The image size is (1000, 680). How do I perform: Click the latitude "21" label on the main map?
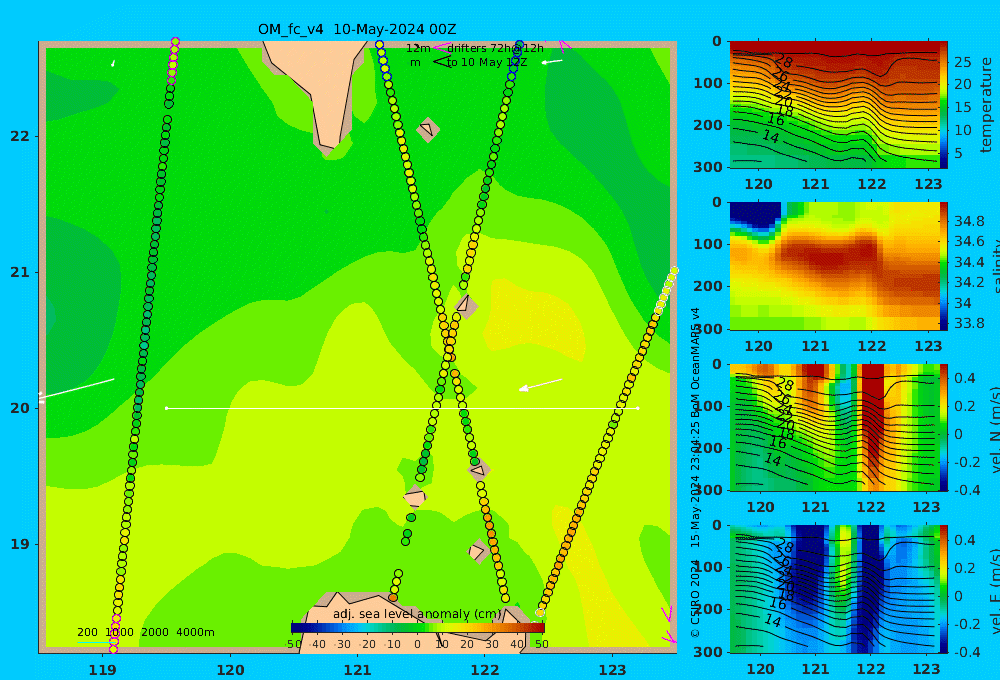point(20,272)
